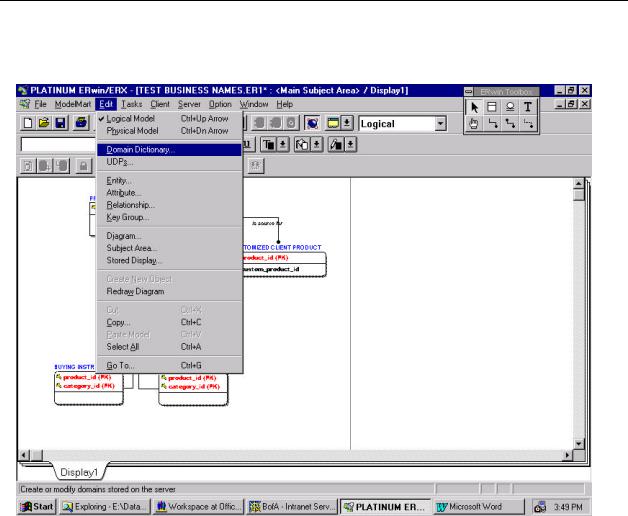Switch to the Display1 tab

pos(79,472)
